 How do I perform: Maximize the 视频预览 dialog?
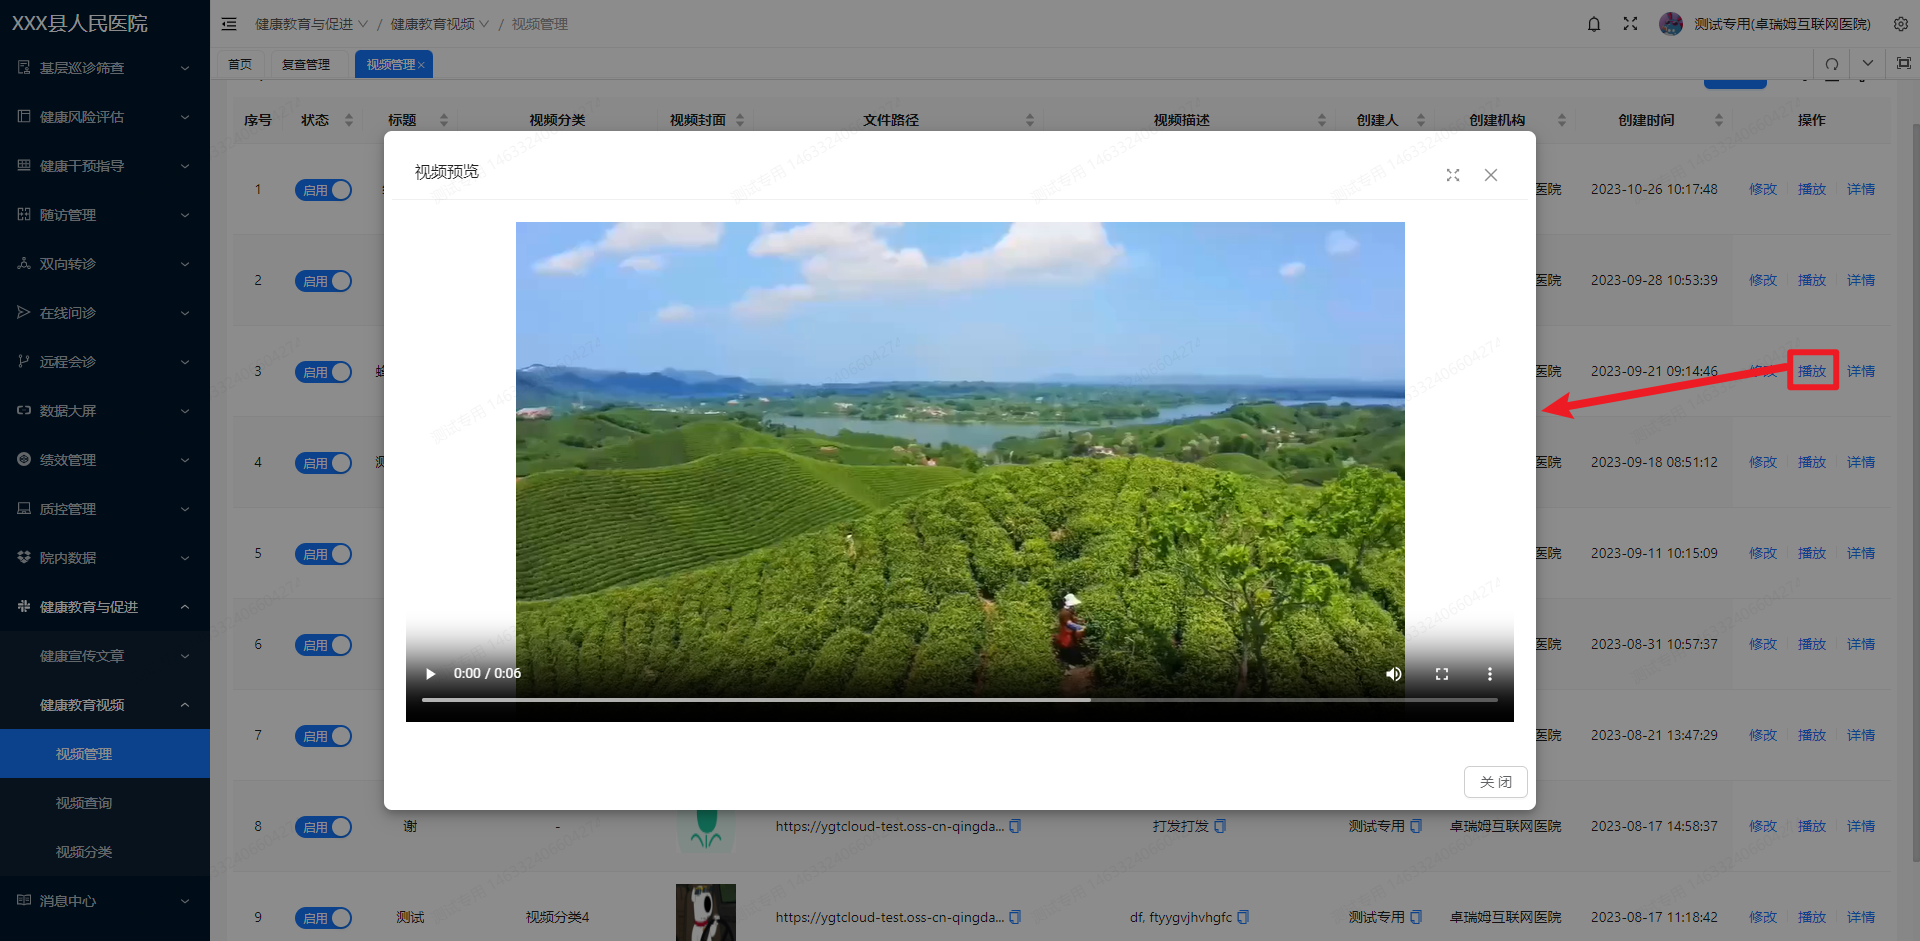pos(1453,175)
